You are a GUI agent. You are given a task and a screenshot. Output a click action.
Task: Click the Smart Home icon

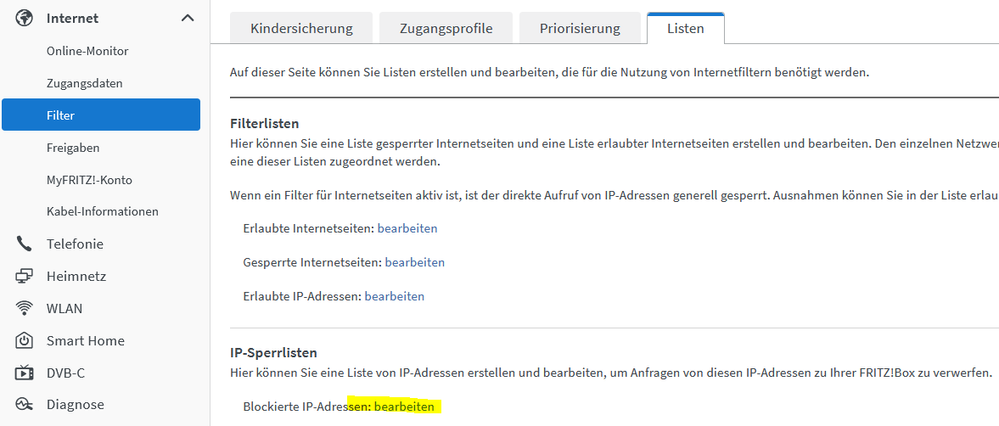(25, 341)
